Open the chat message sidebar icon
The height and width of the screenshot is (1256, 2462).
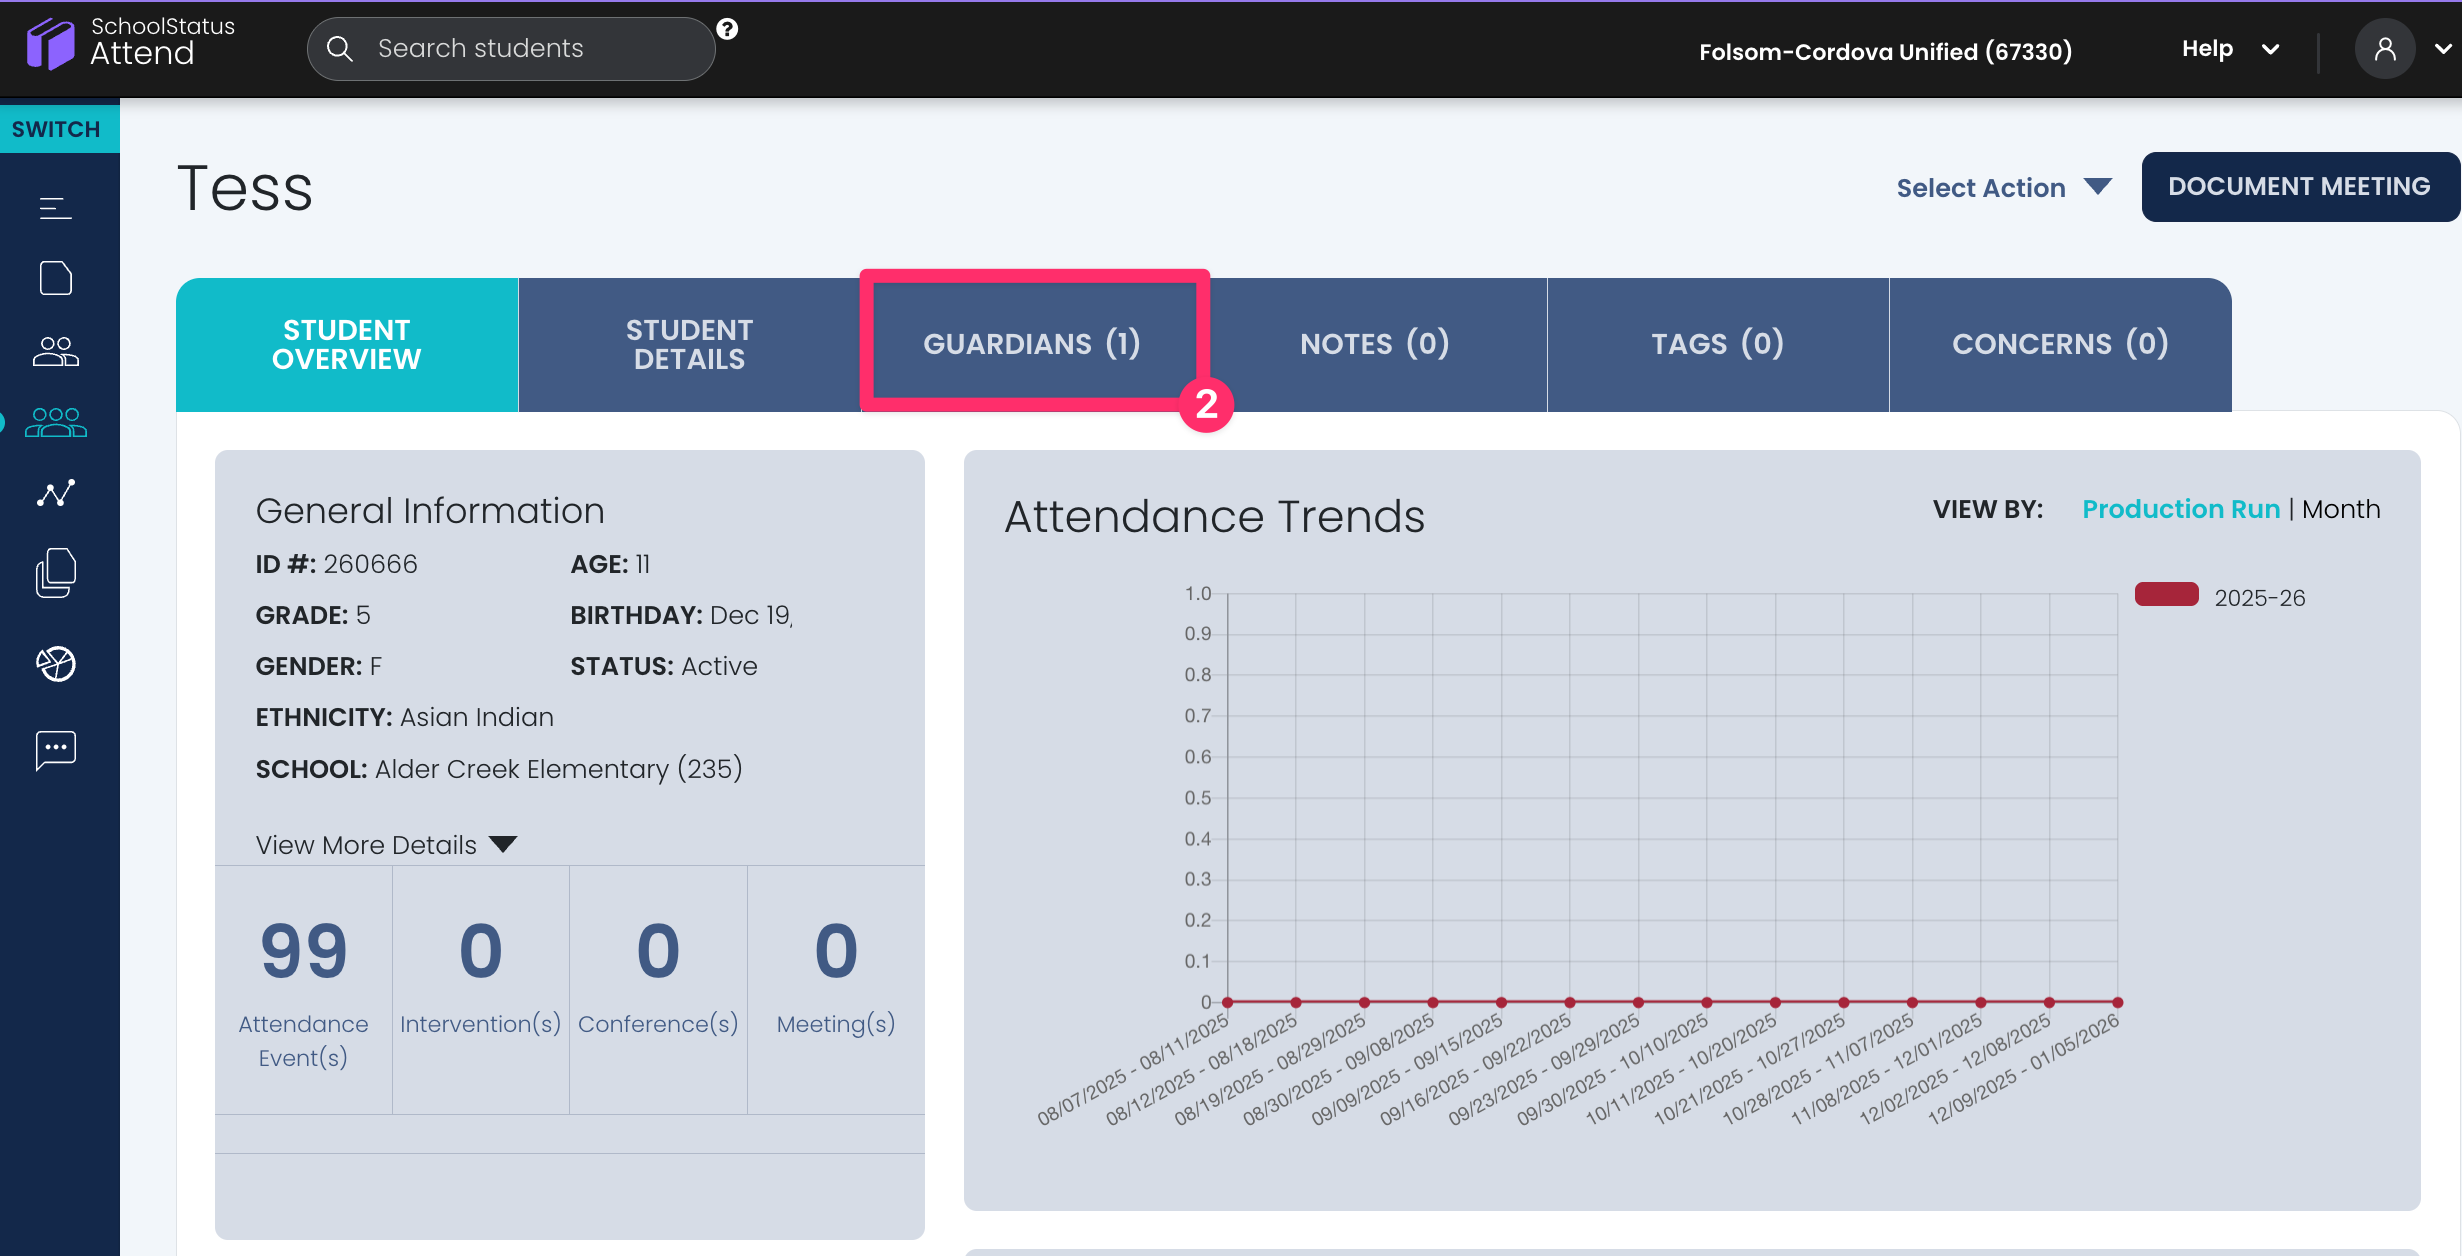(x=55, y=749)
